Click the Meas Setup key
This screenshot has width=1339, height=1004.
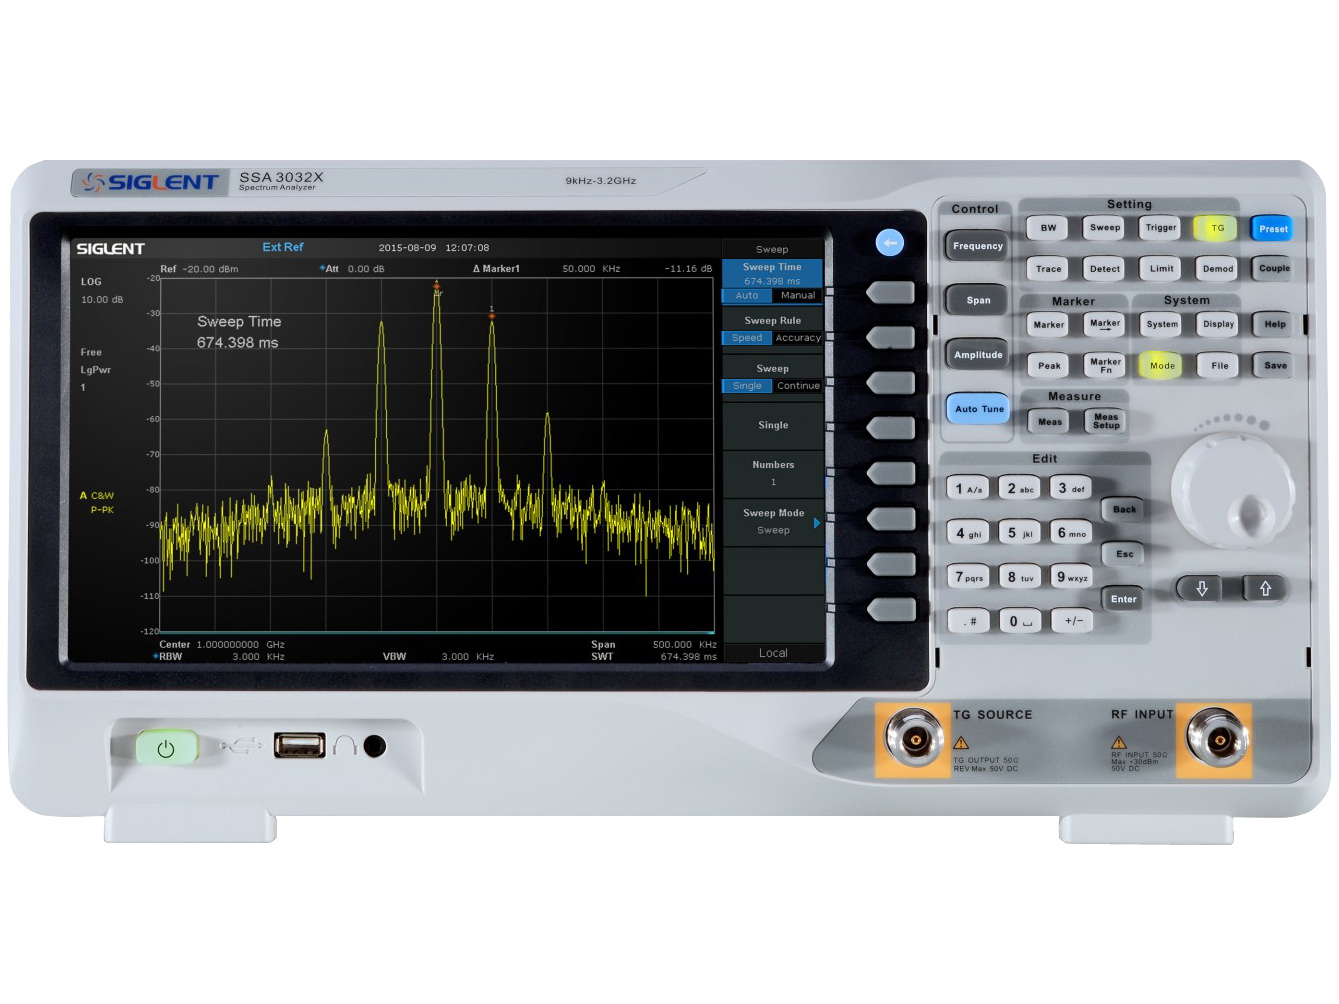click(1106, 422)
